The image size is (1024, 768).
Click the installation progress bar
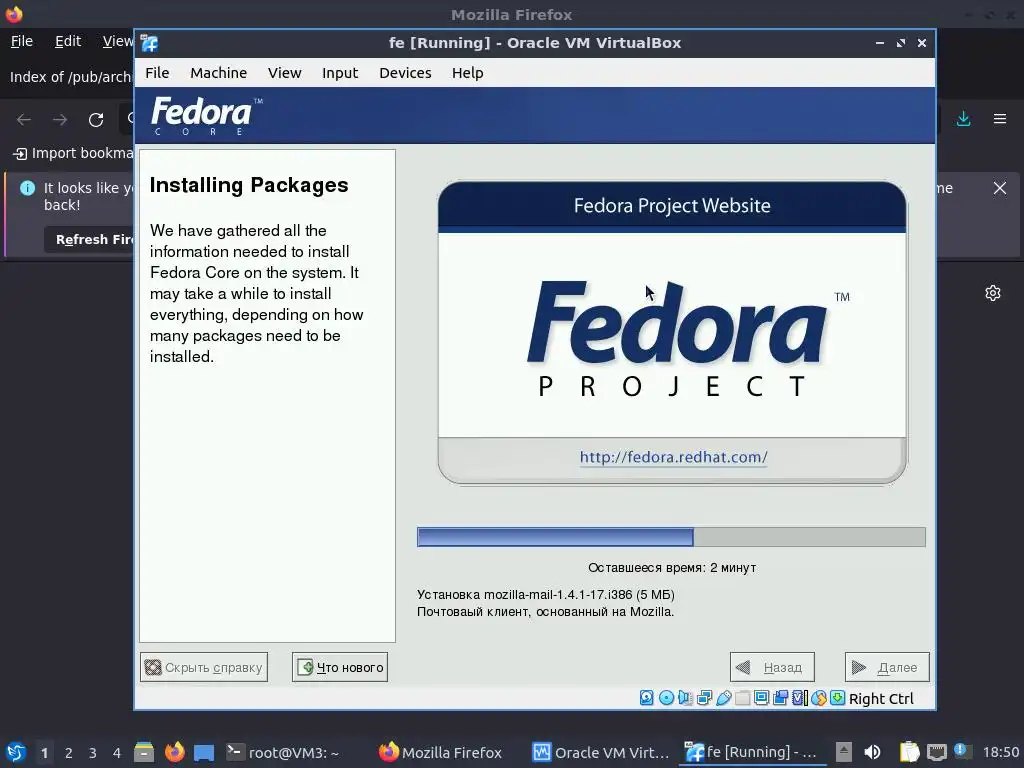pos(671,537)
